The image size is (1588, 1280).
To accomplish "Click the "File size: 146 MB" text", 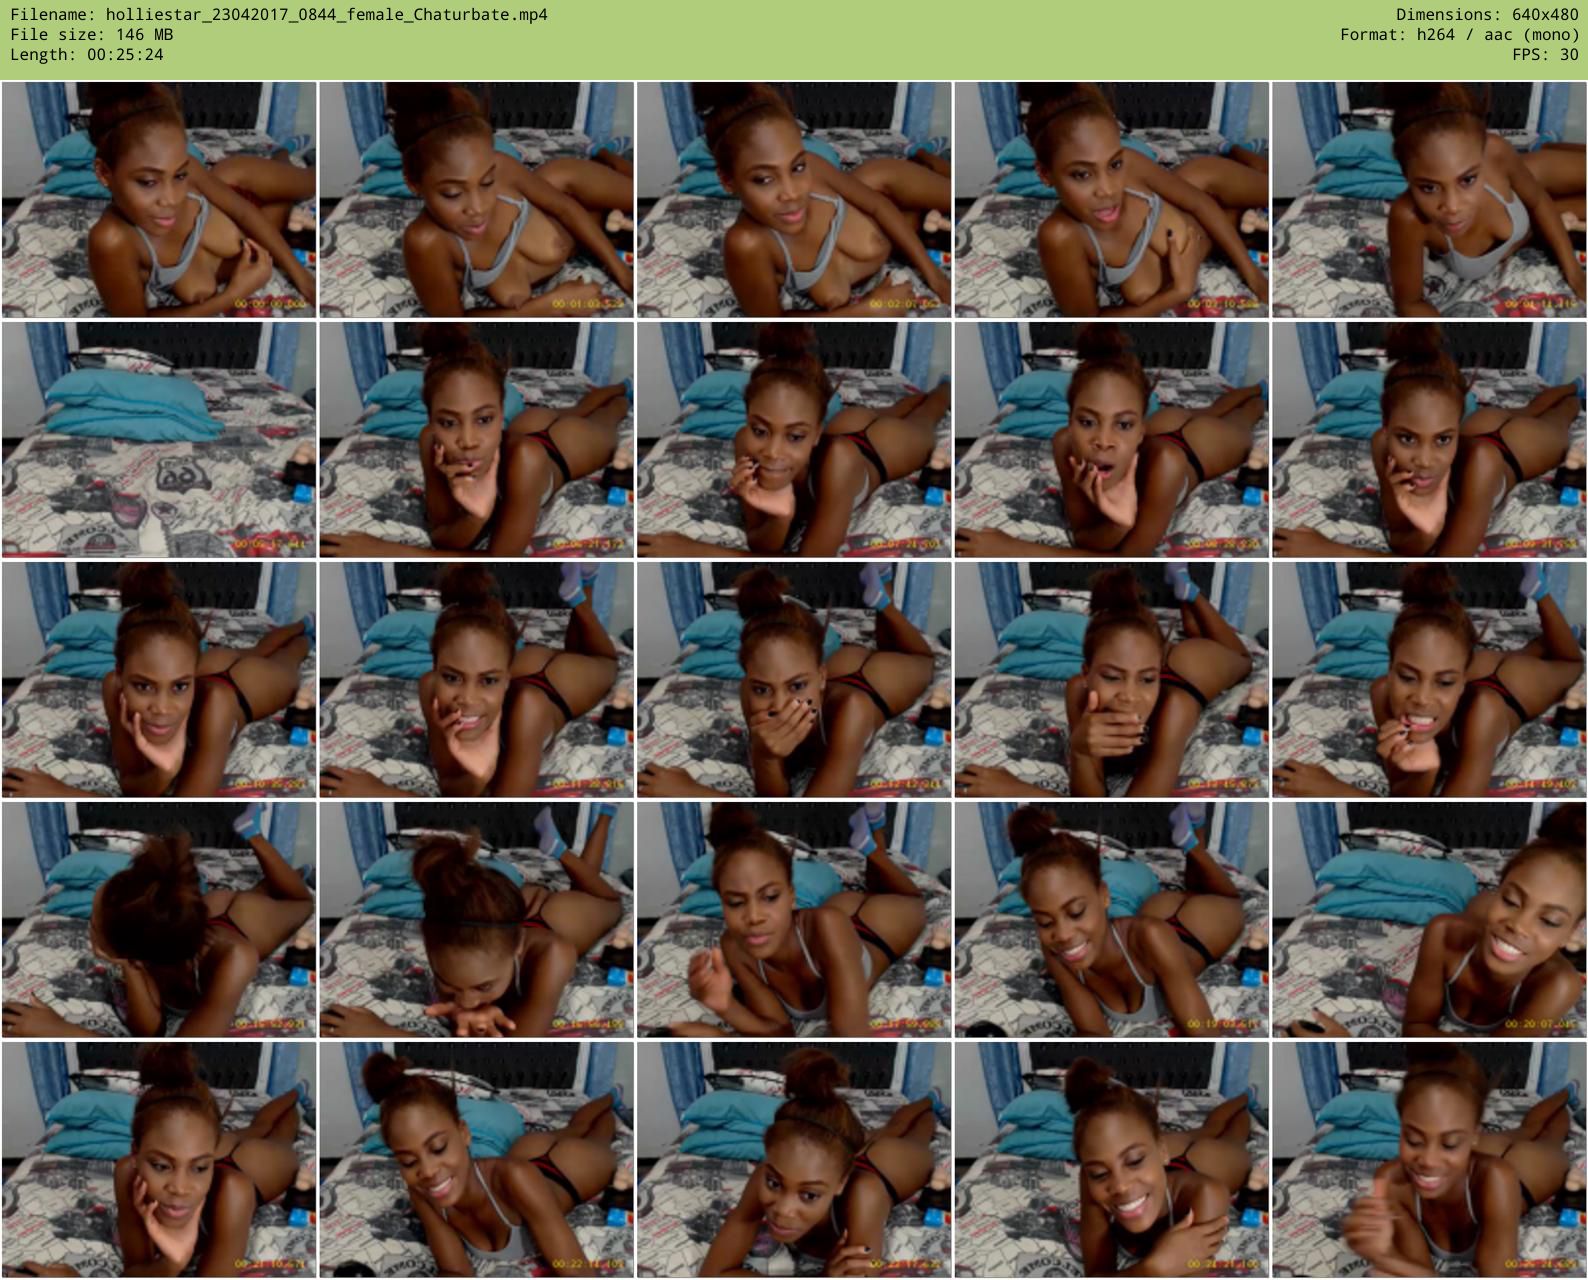I will coord(92,35).
